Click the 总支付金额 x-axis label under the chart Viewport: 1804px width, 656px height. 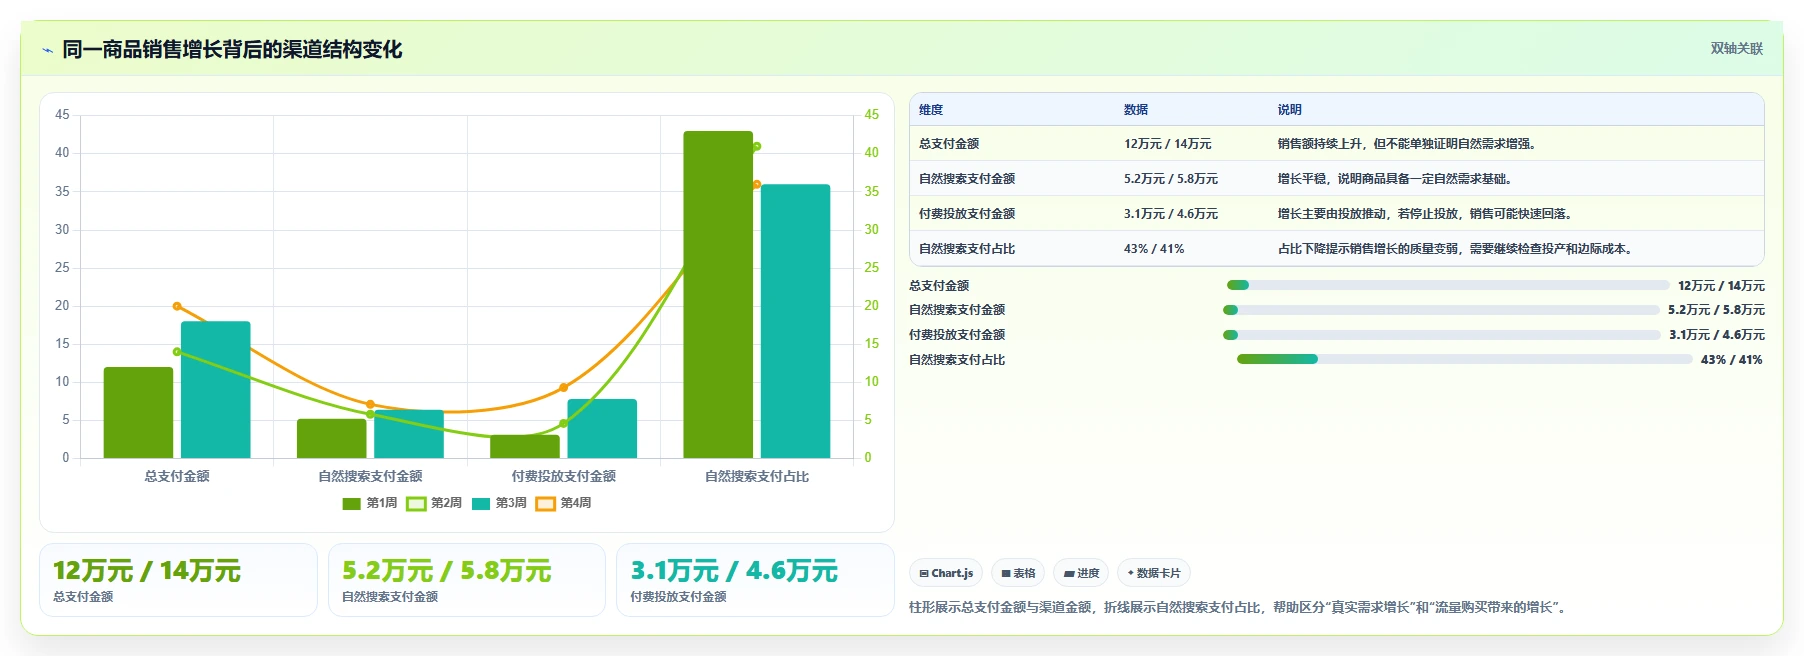(x=177, y=476)
